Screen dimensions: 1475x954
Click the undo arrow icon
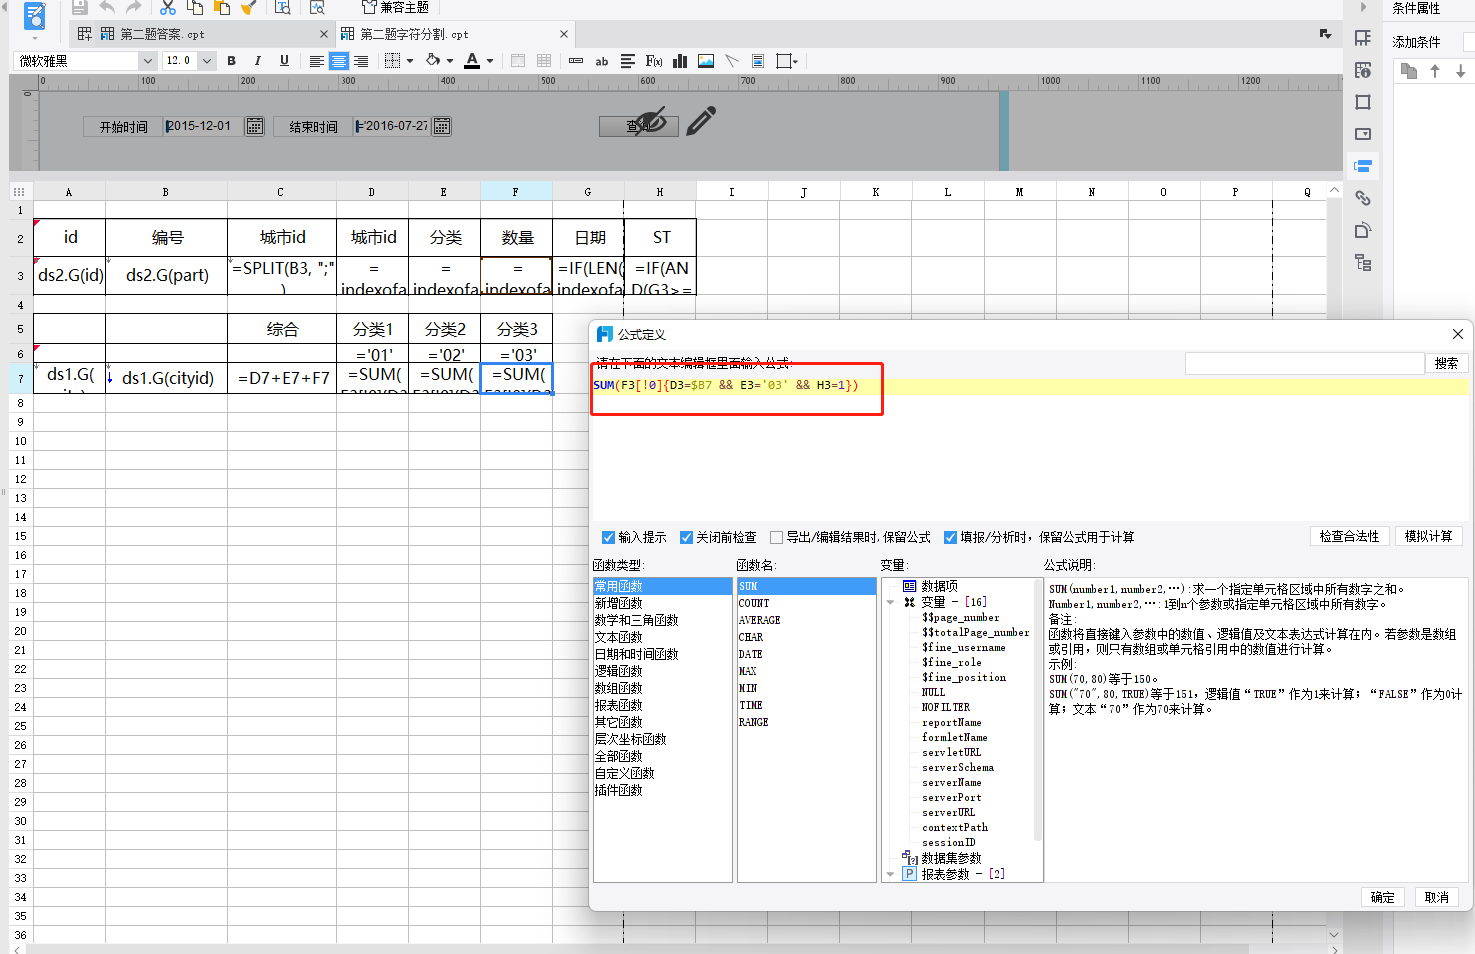(107, 7)
